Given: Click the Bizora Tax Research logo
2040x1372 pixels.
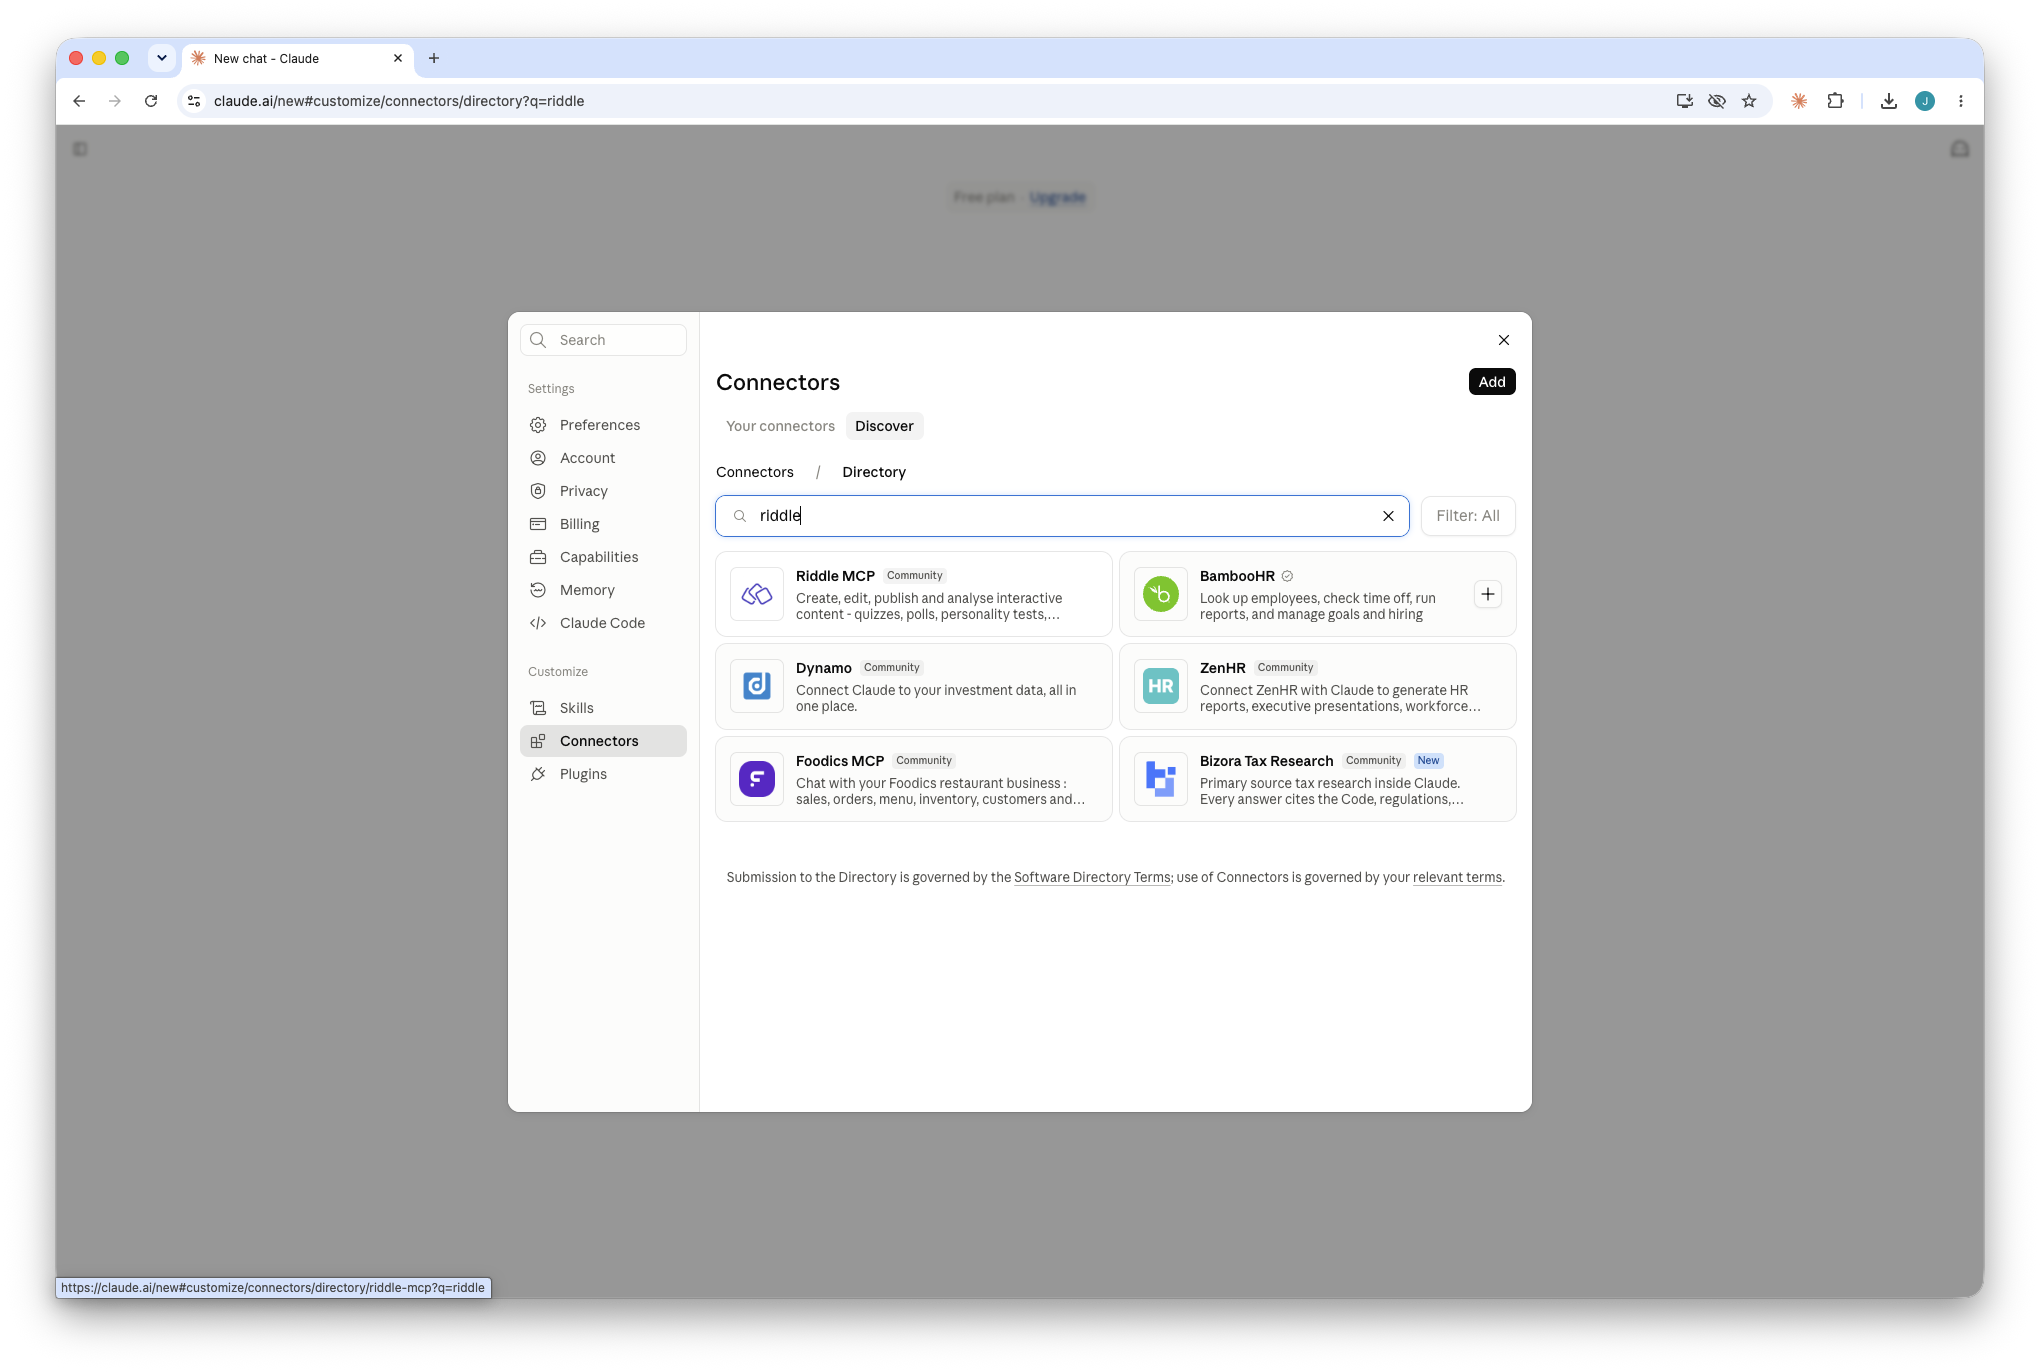Looking at the screenshot, I should (1161, 779).
